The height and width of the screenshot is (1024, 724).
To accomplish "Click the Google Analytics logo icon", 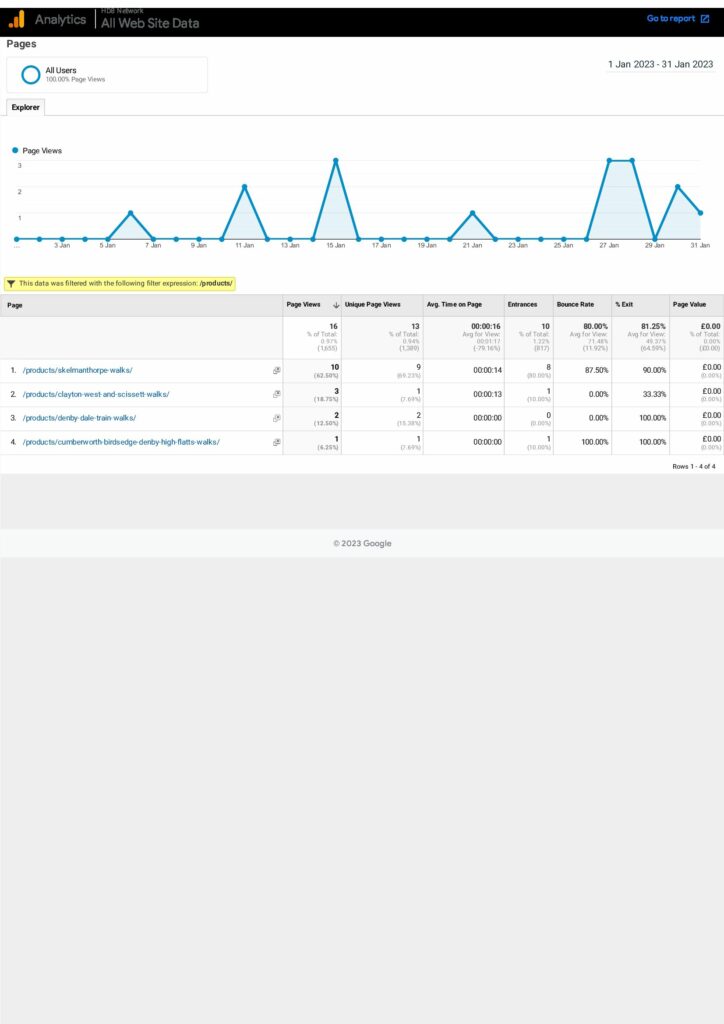I will pyautogui.click(x=17, y=19).
